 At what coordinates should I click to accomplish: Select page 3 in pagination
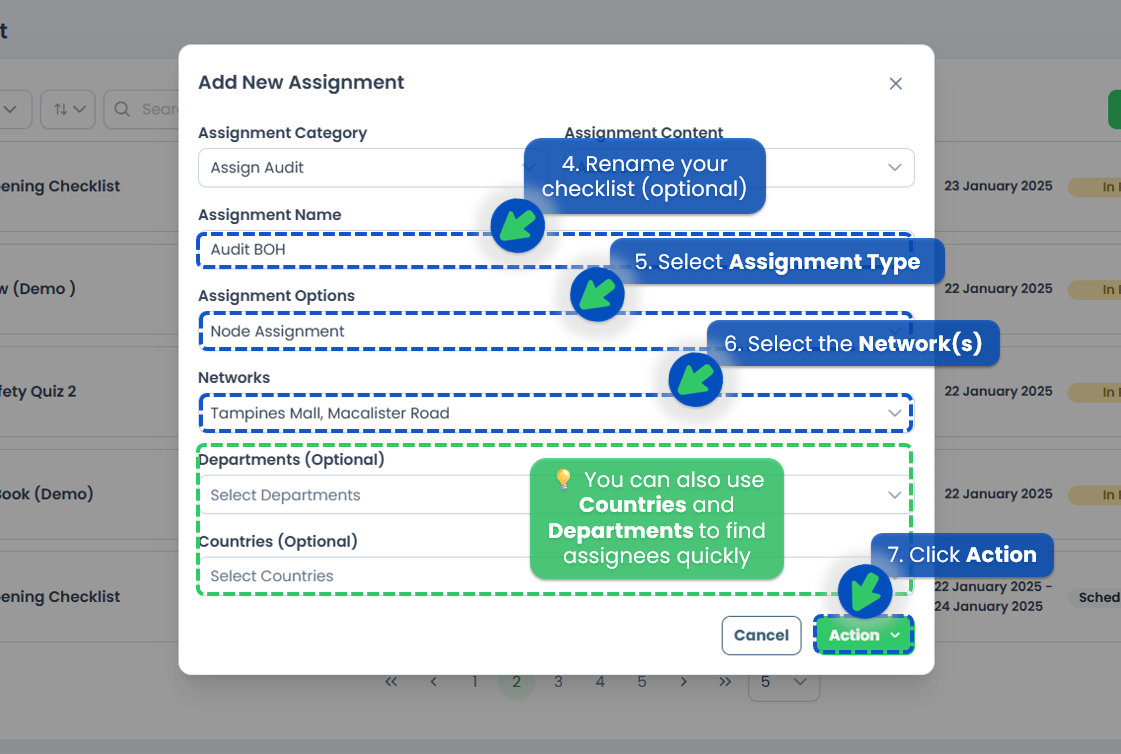558,682
